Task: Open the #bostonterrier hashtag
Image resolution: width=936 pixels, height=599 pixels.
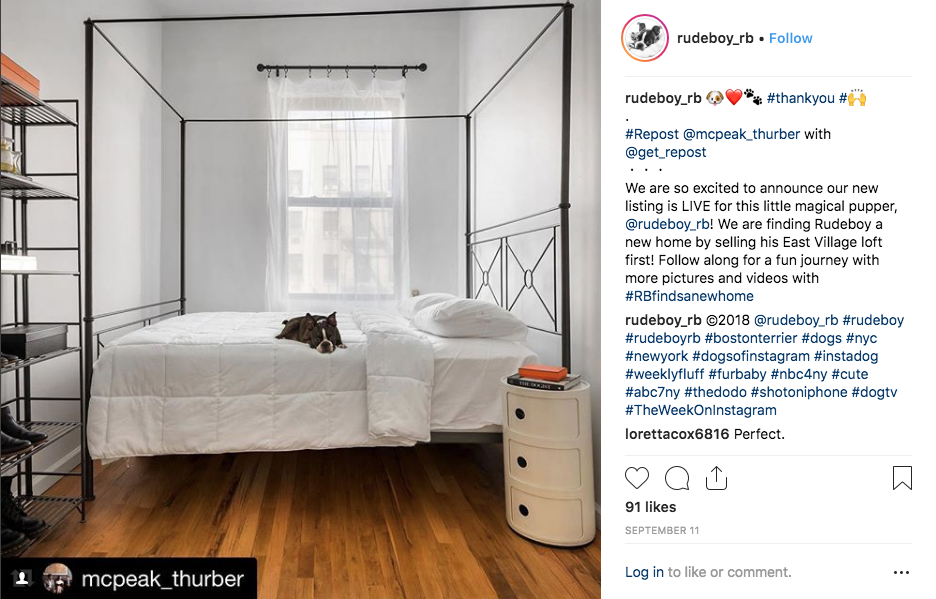Action: (750, 338)
